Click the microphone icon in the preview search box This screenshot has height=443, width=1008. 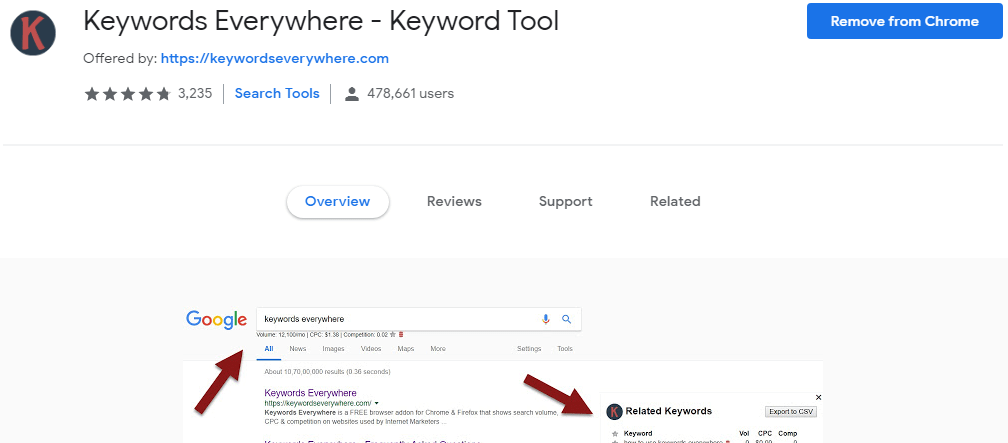click(x=546, y=319)
